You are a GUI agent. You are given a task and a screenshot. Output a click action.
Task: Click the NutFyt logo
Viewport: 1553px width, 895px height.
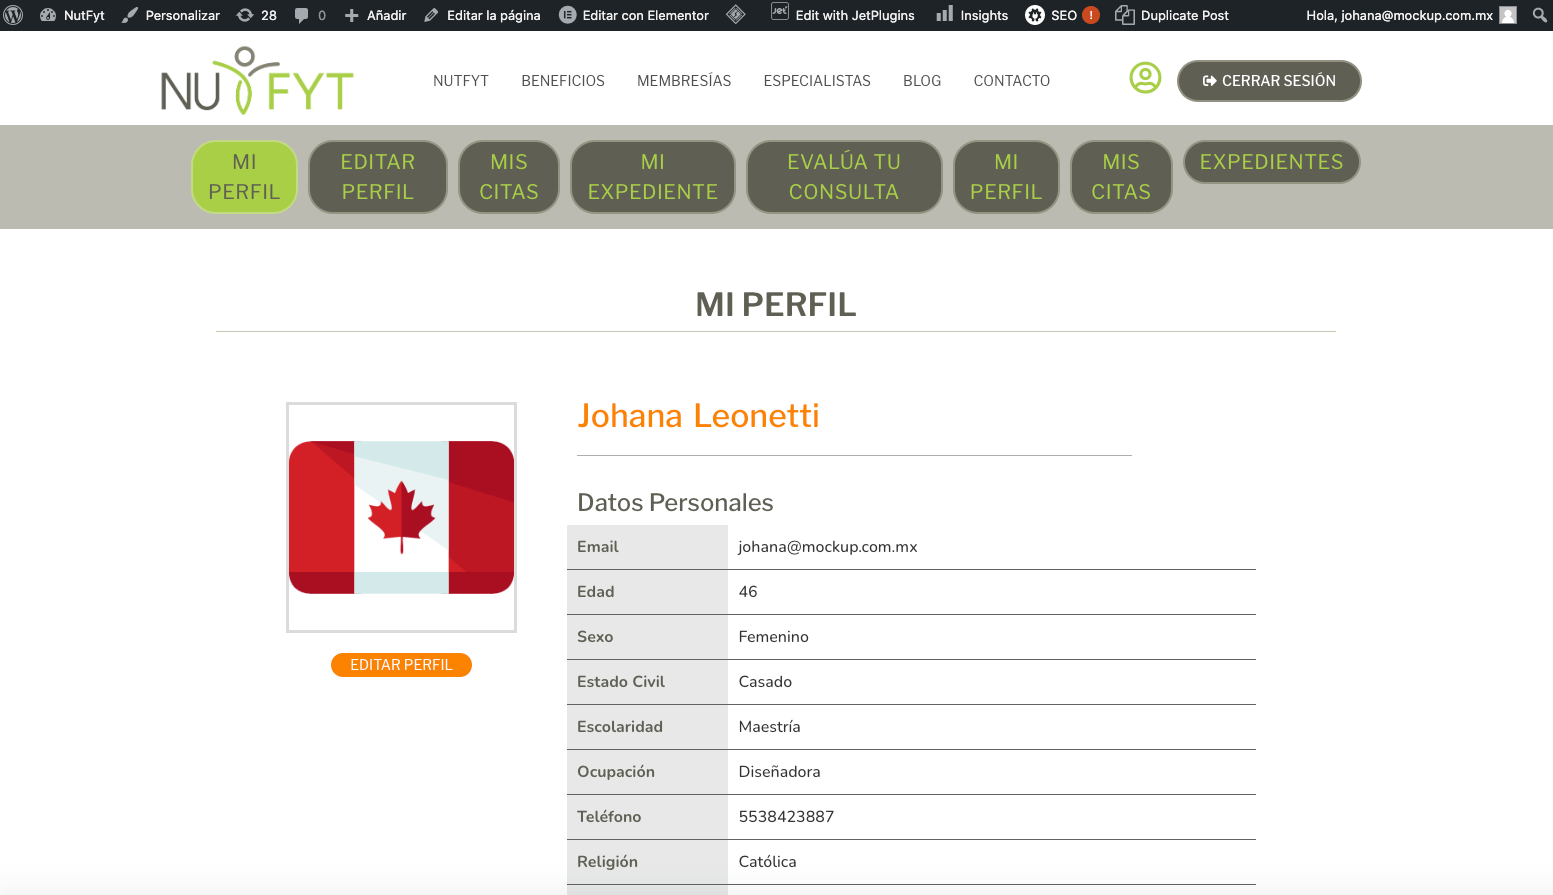[x=257, y=81]
